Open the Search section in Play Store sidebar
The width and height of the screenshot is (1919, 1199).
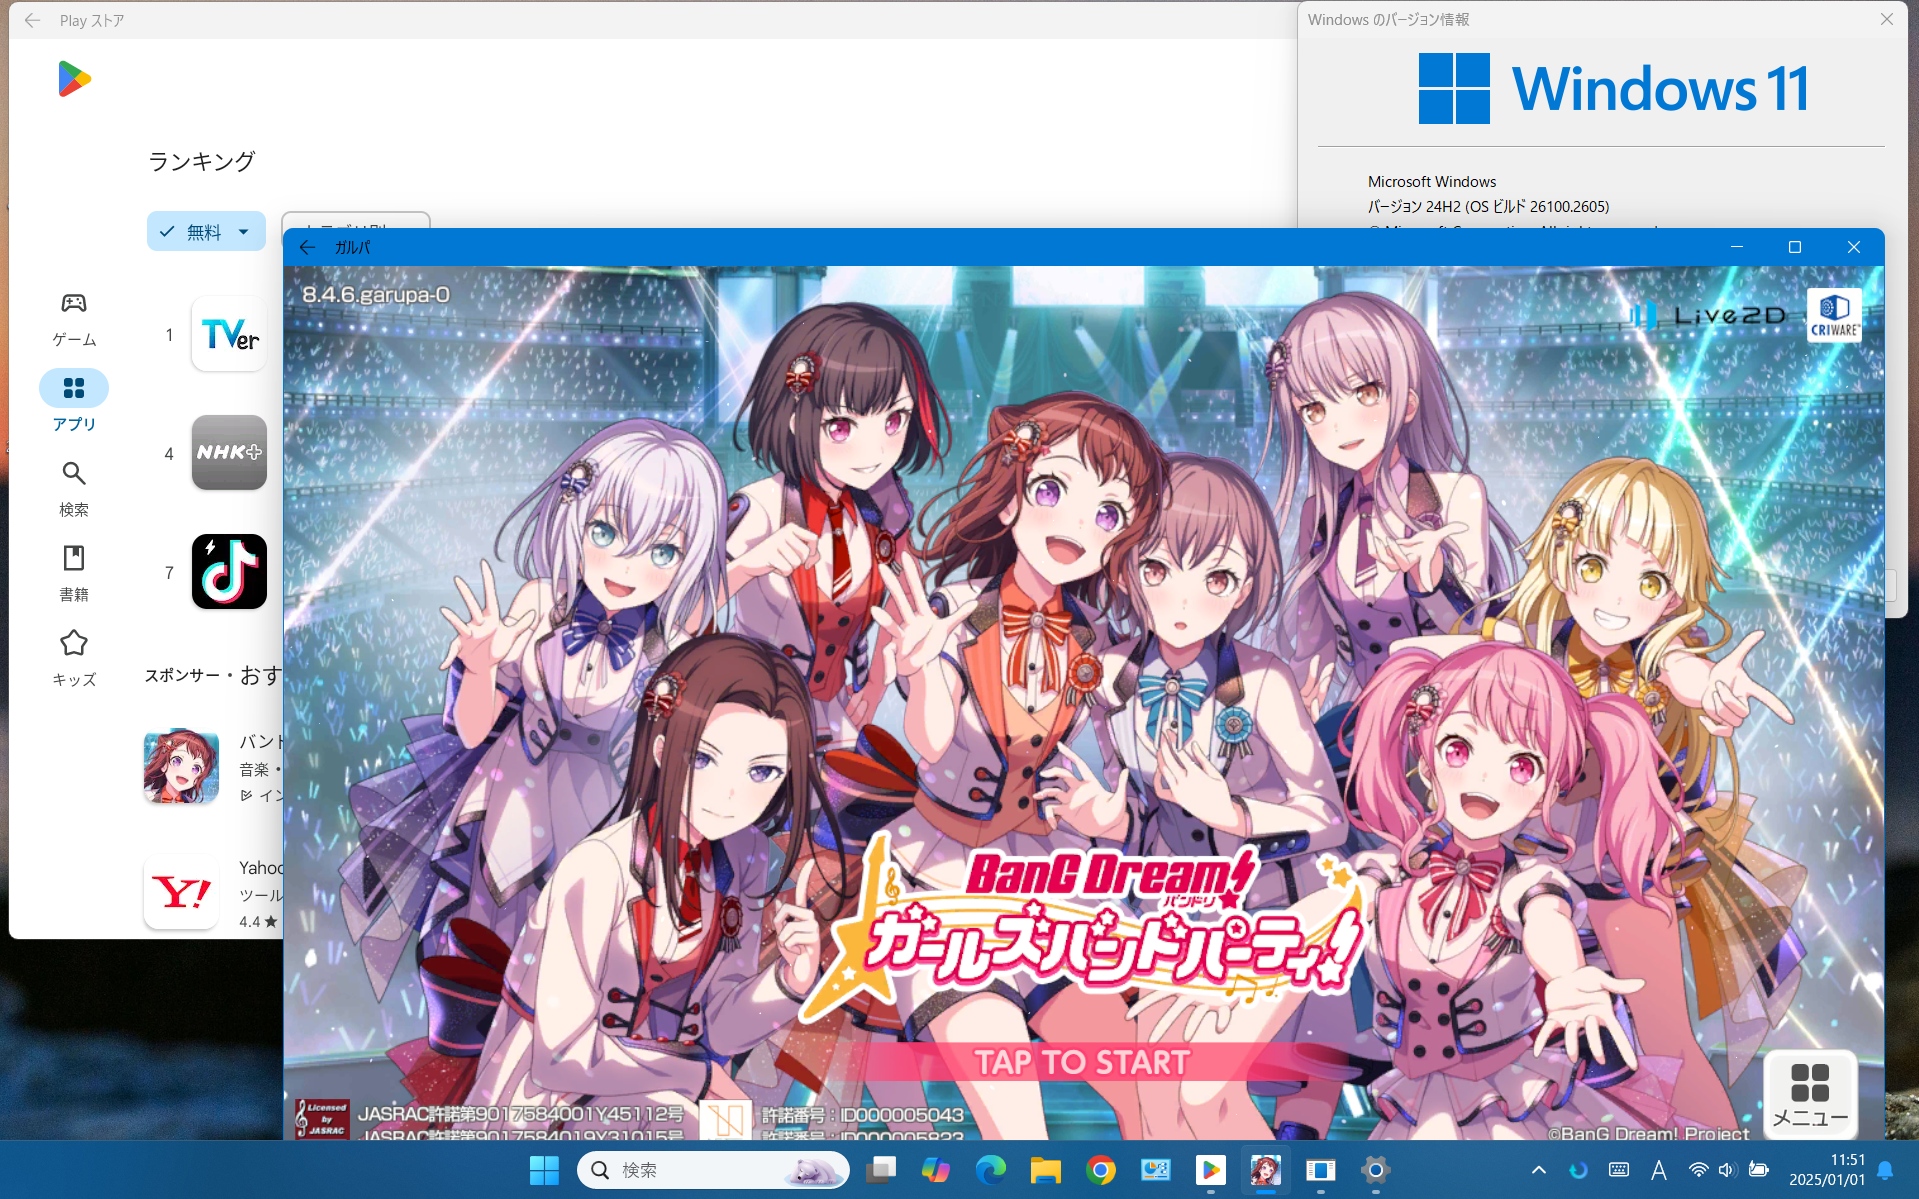tap(74, 489)
